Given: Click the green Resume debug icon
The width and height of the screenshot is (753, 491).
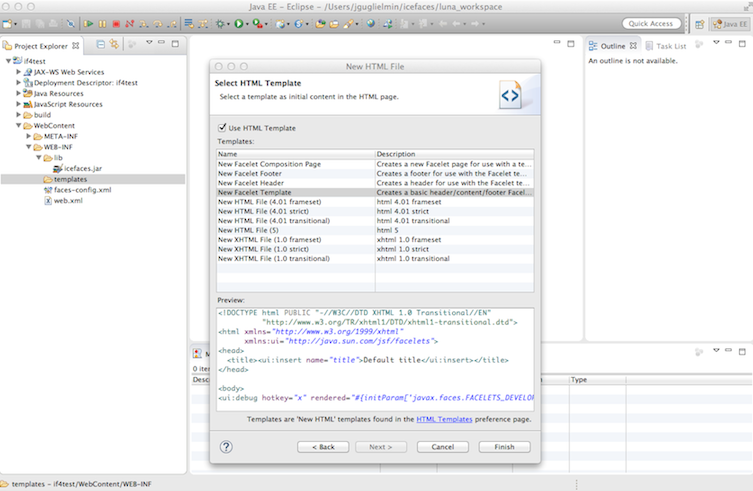Looking at the screenshot, I should click(x=89, y=23).
